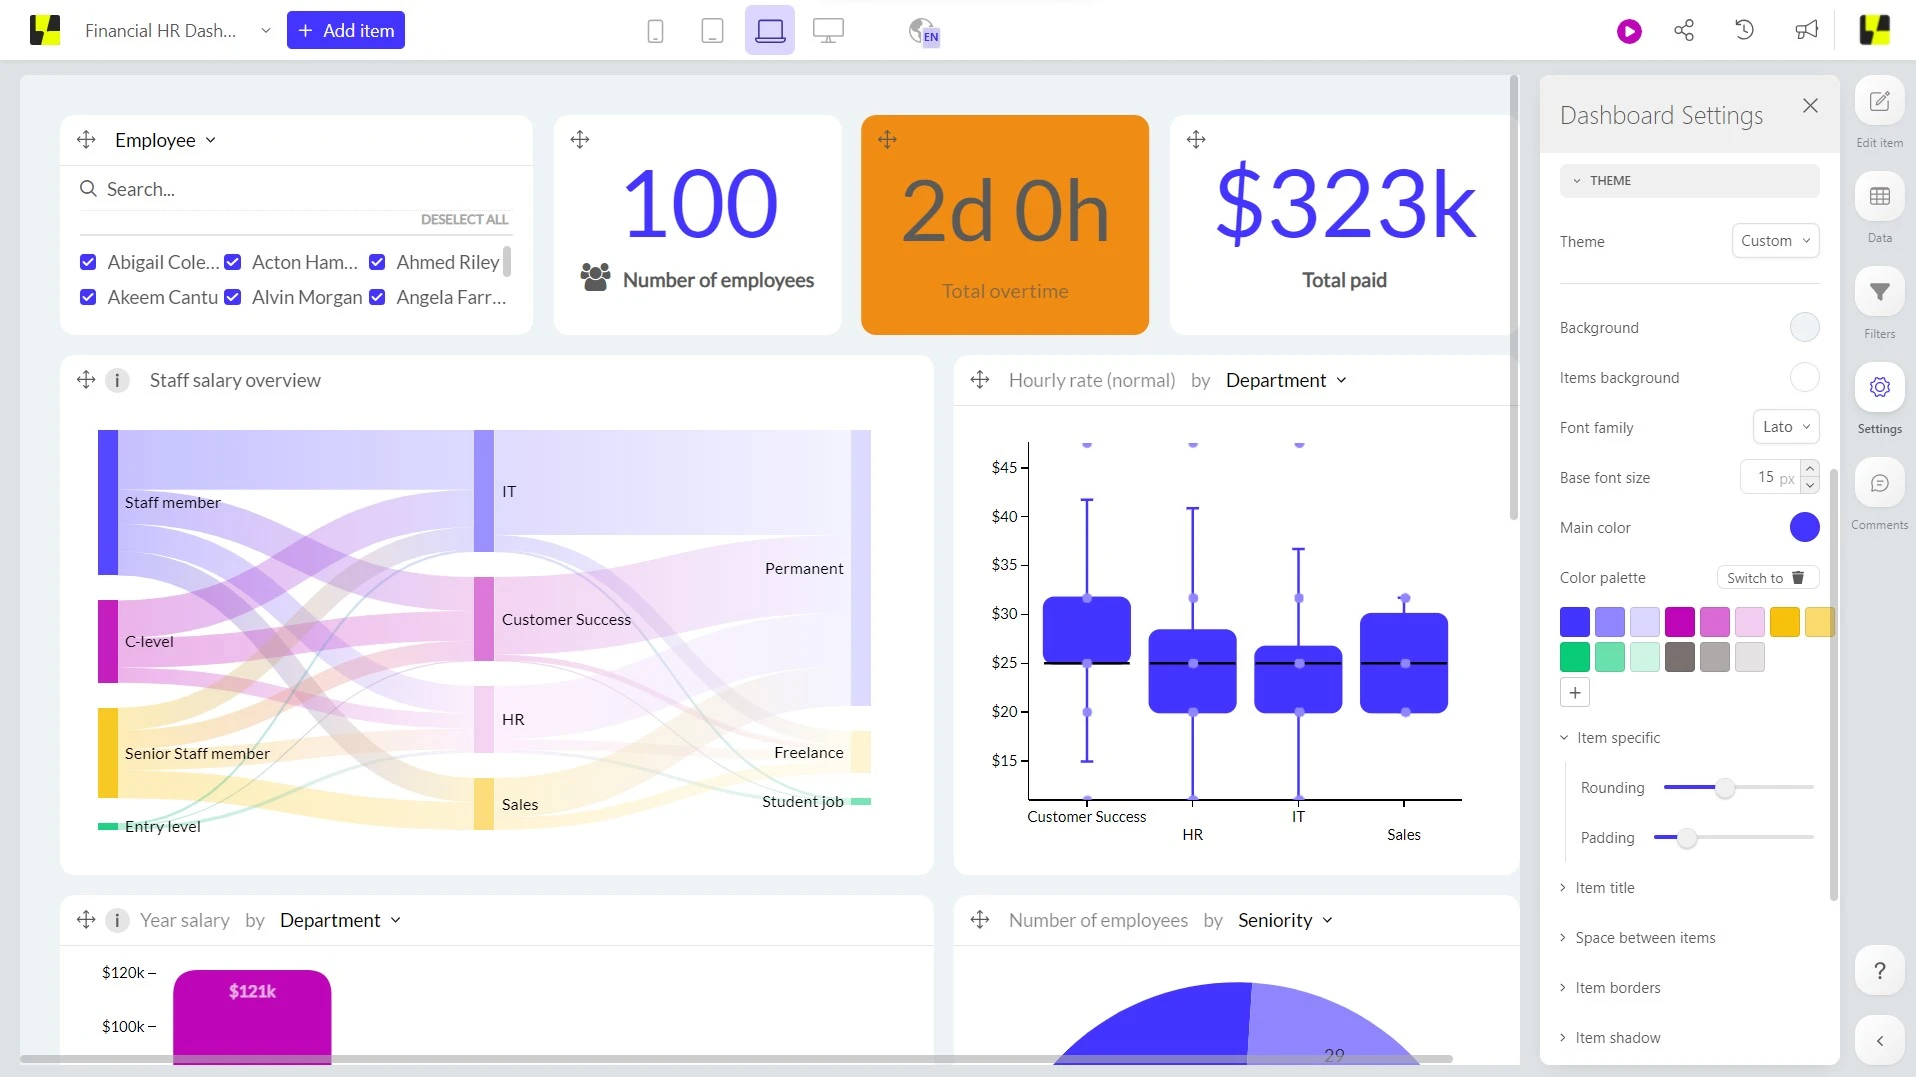Click the top-right user avatar logo

[x=1874, y=31]
